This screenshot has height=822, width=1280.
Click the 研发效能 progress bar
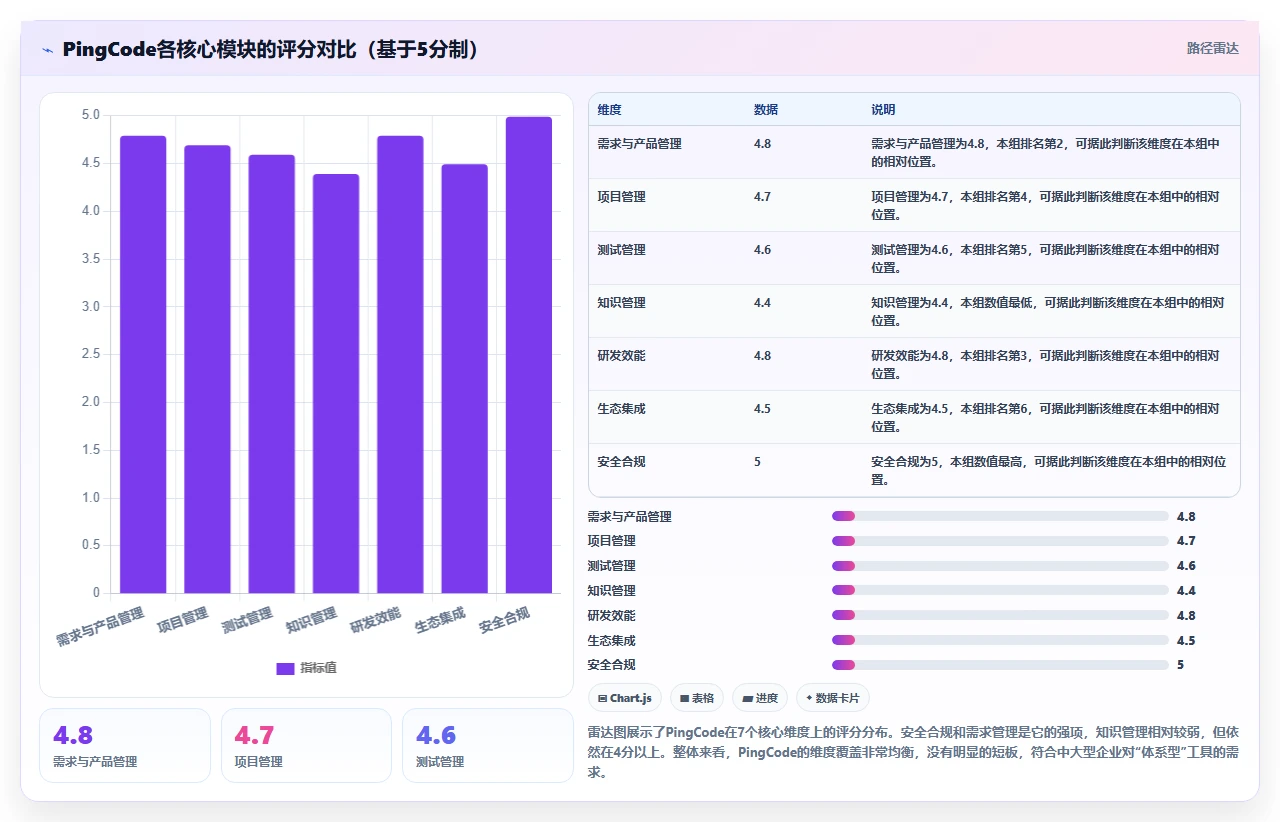[1000, 616]
